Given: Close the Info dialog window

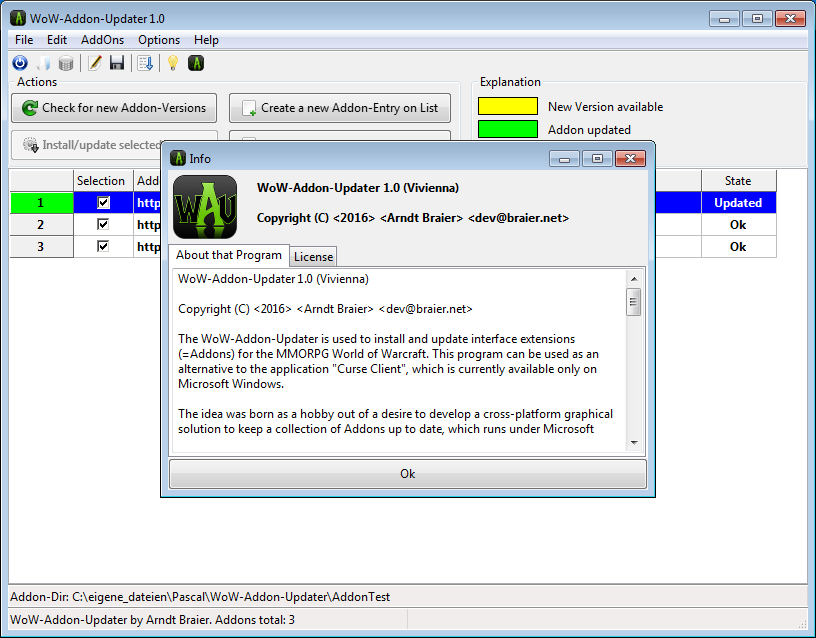Looking at the screenshot, I should (630, 159).
